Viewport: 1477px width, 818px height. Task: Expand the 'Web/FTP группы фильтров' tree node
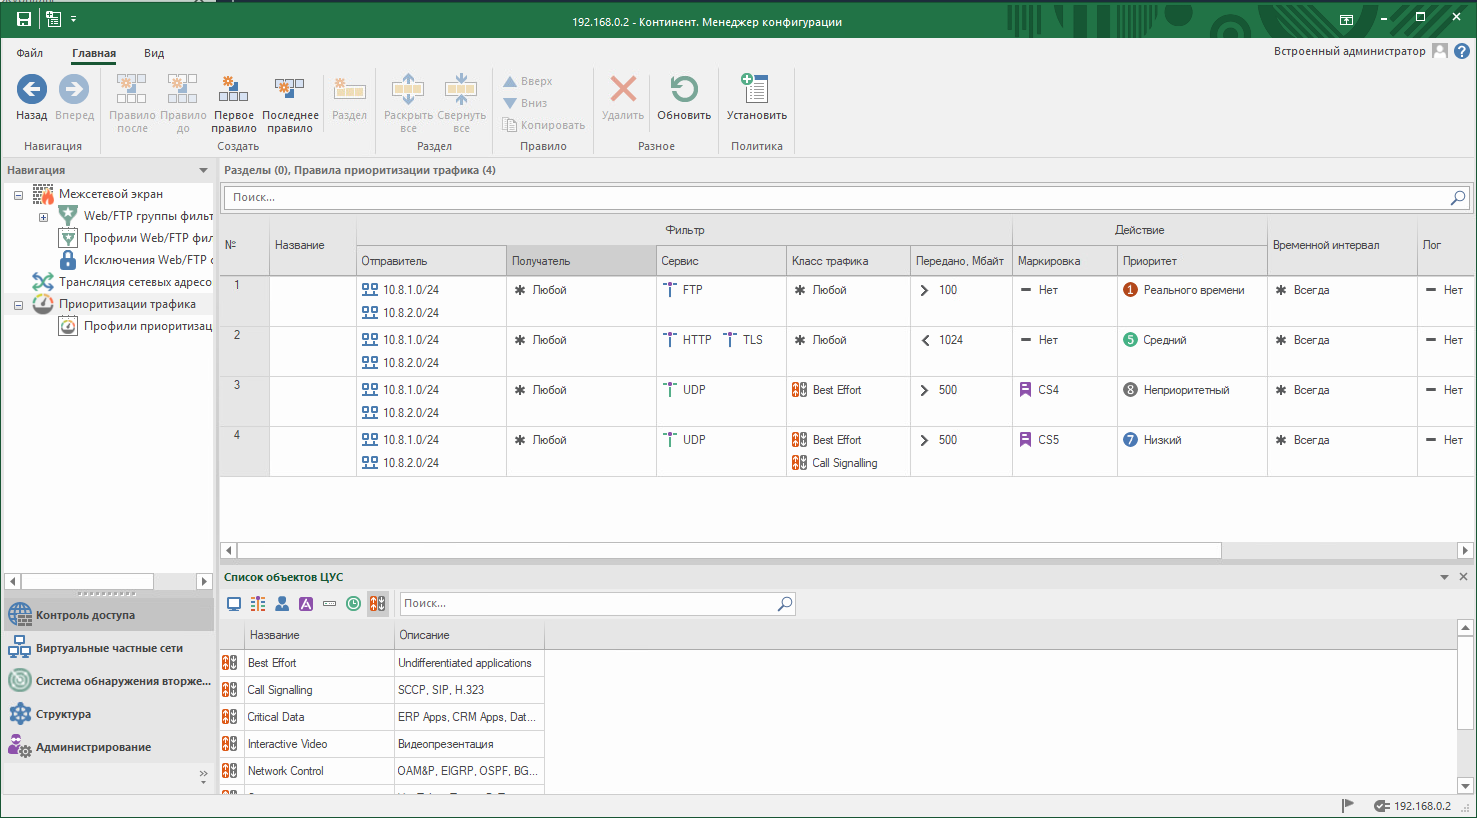pos(43,217)
